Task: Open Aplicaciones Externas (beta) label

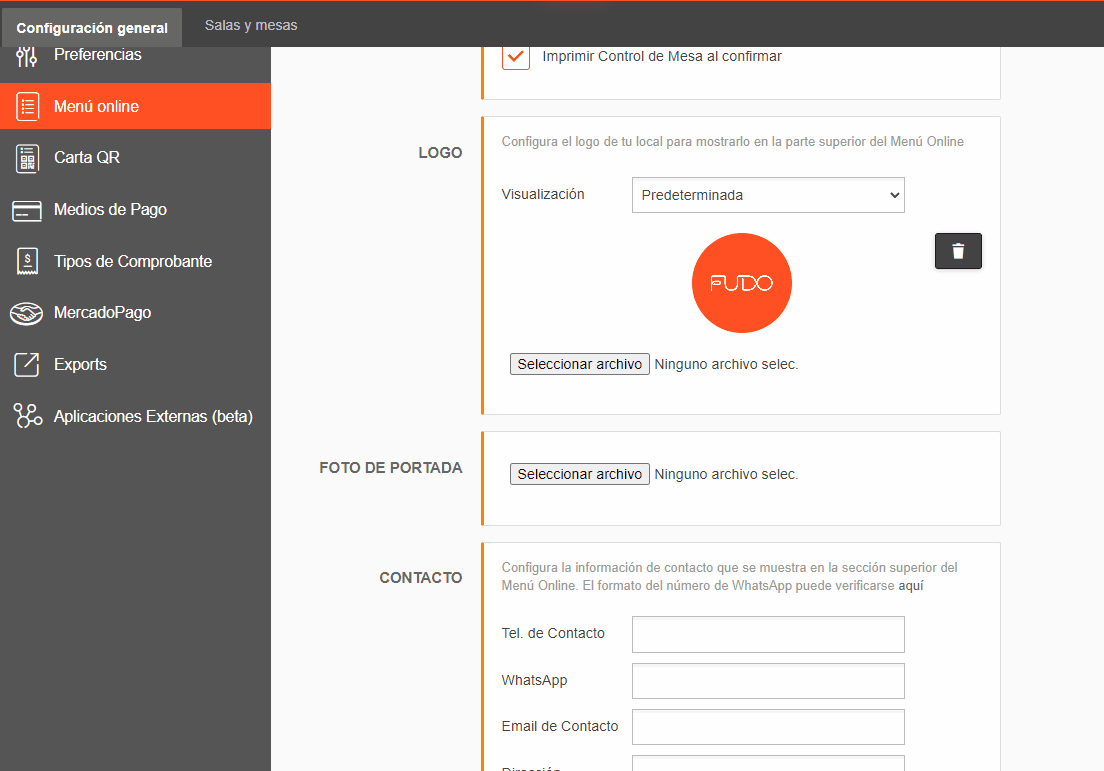Action: click(x=153, y=416)
